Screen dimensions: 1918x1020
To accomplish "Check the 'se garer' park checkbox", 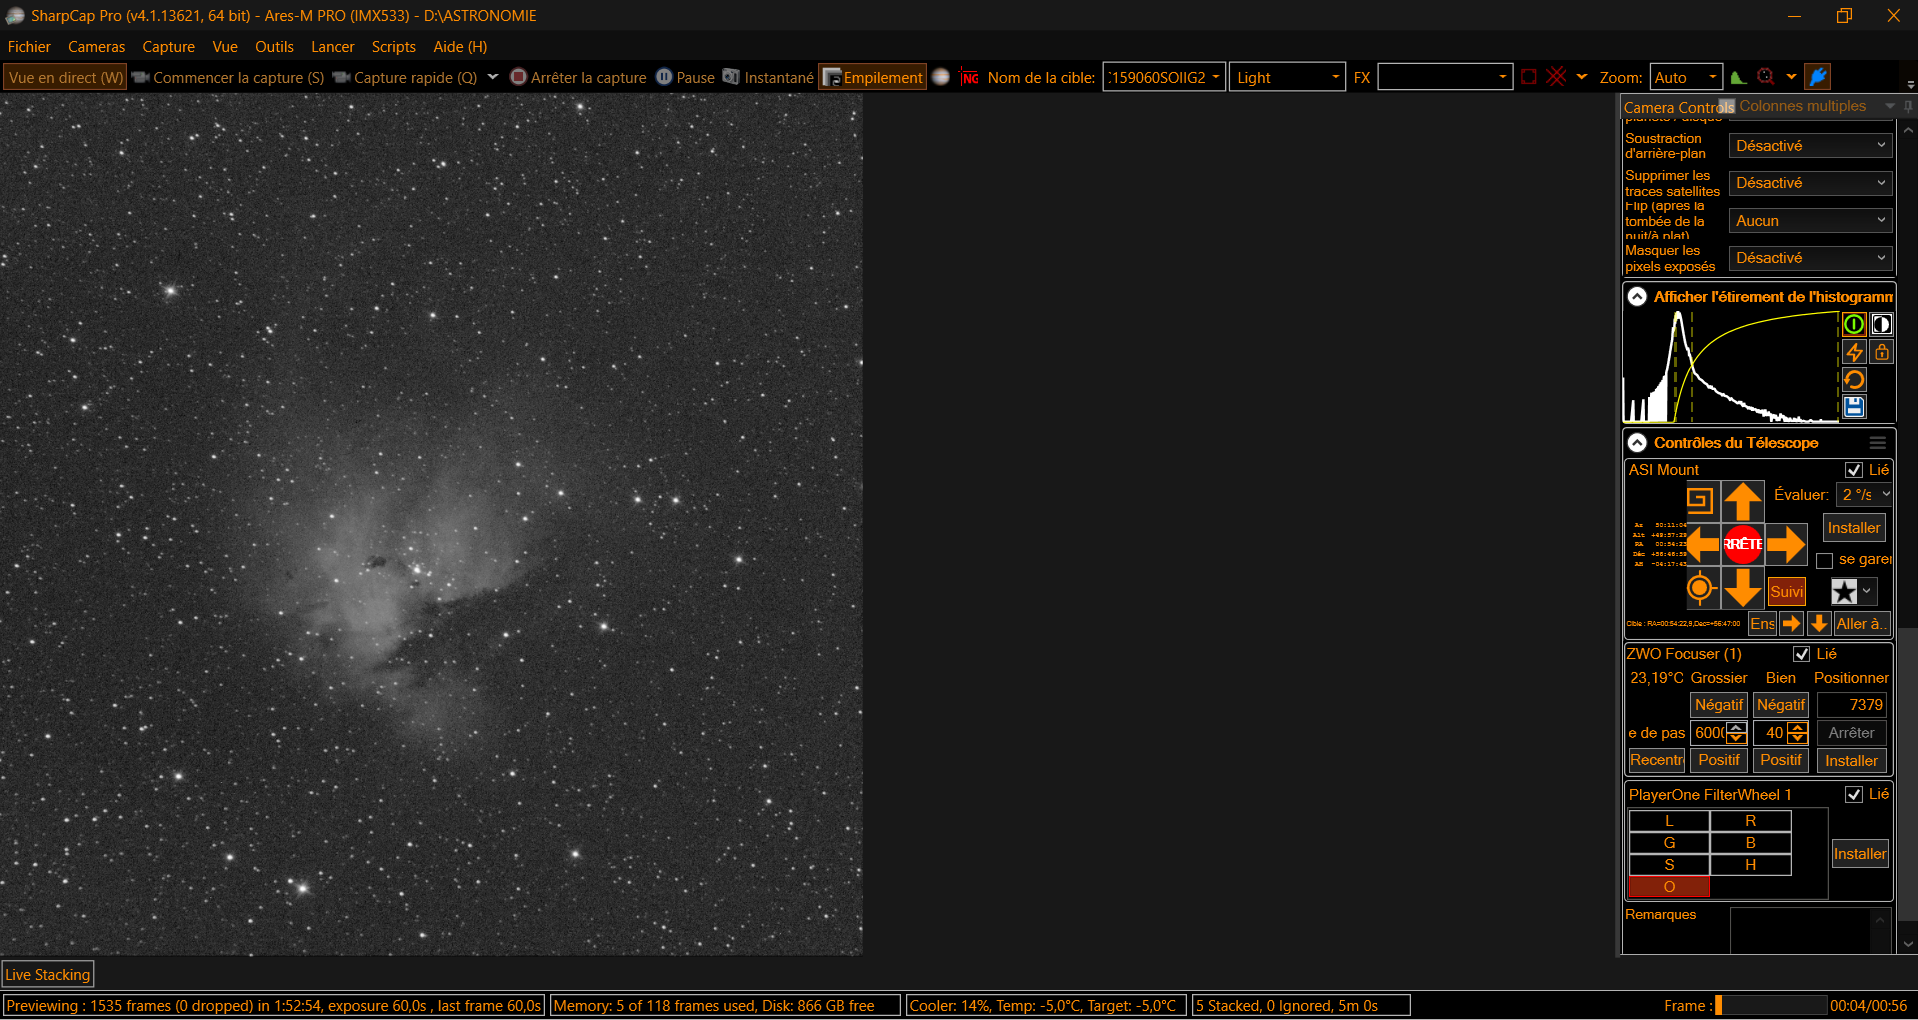I will coord(1825,560).
